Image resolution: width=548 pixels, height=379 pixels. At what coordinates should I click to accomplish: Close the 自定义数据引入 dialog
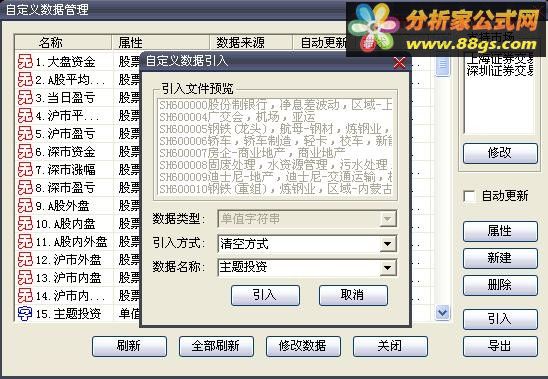click(399, 63)
